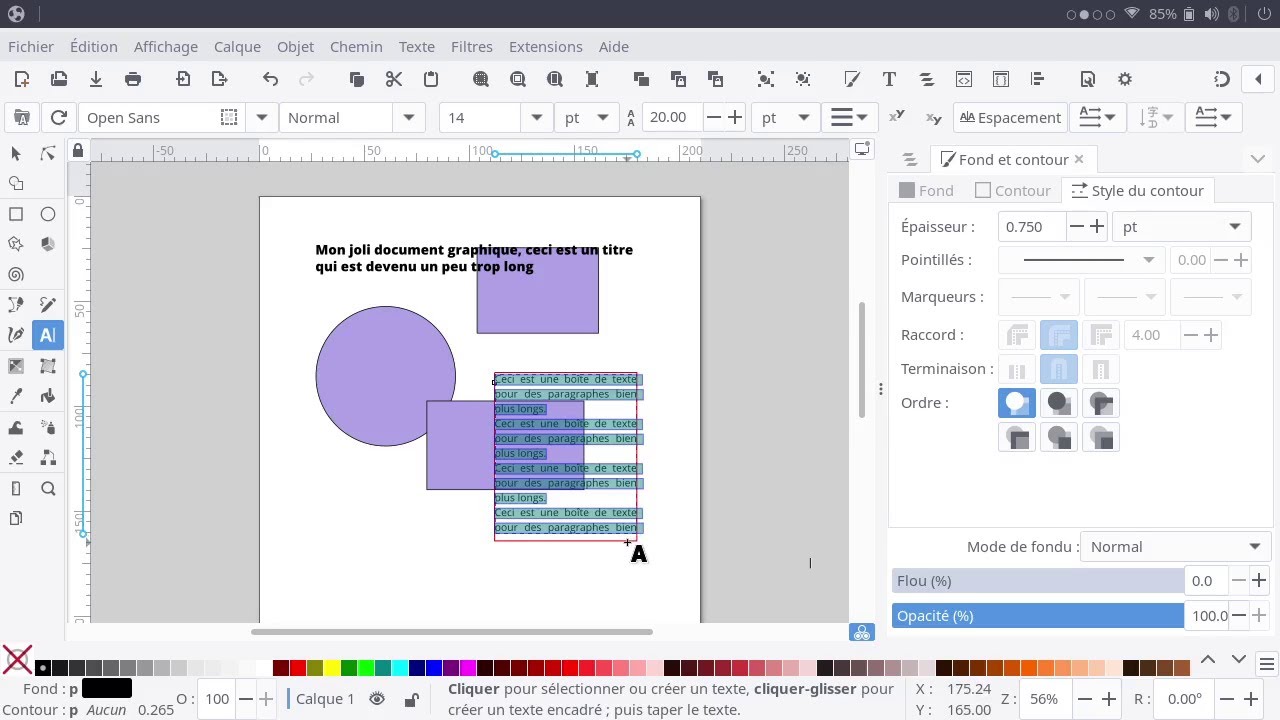Image resolution: width=1280 pixels, height=720 pixels.
Task: Select the Spray tool
Action: pyautogui.click(x=47, y=427)
